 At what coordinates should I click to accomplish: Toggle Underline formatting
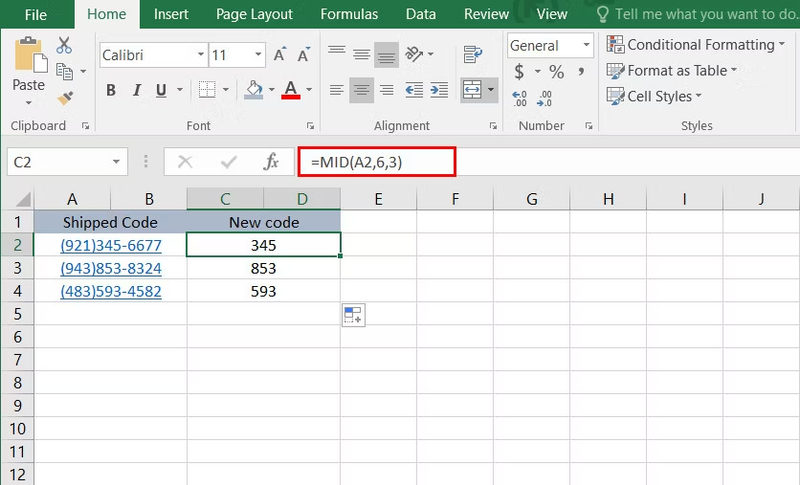click(x=161, y=90)
